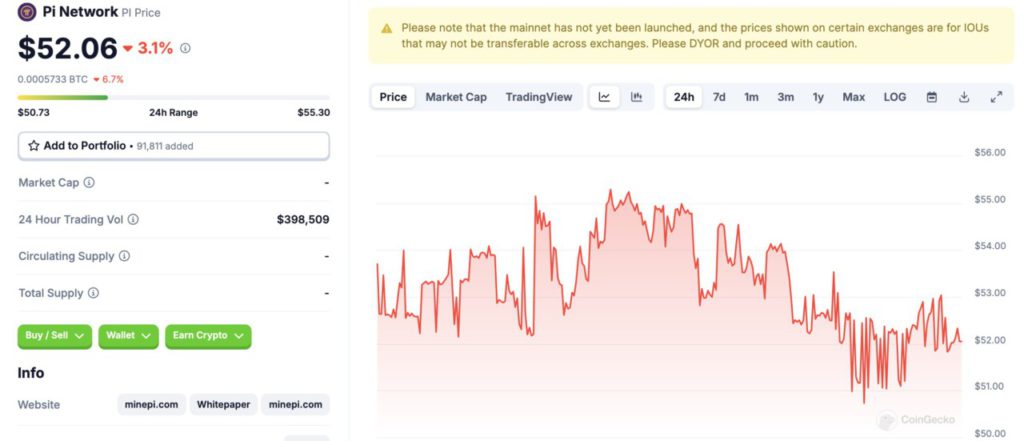1024x441 pixels.
Task: Open the Buy / Sell dropdown
Action: 55,336
